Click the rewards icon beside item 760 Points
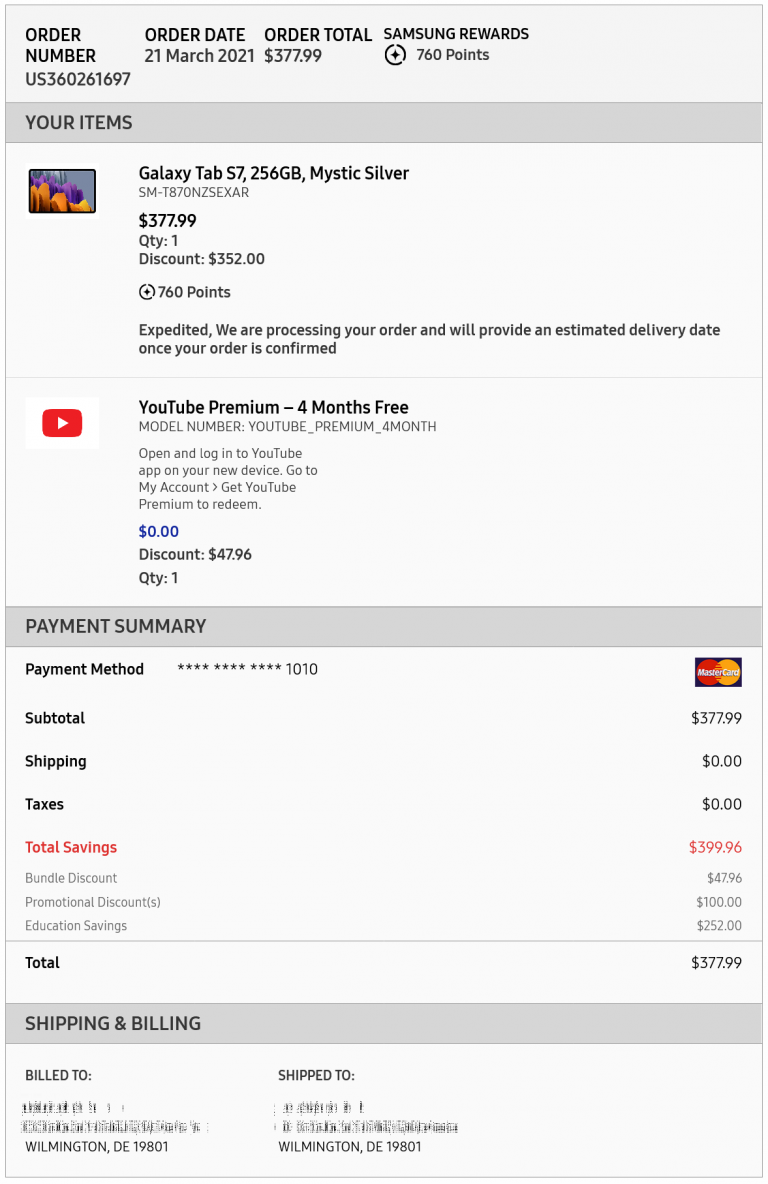The width and height of the screenshot is (768, 1184). pos(147,292)
